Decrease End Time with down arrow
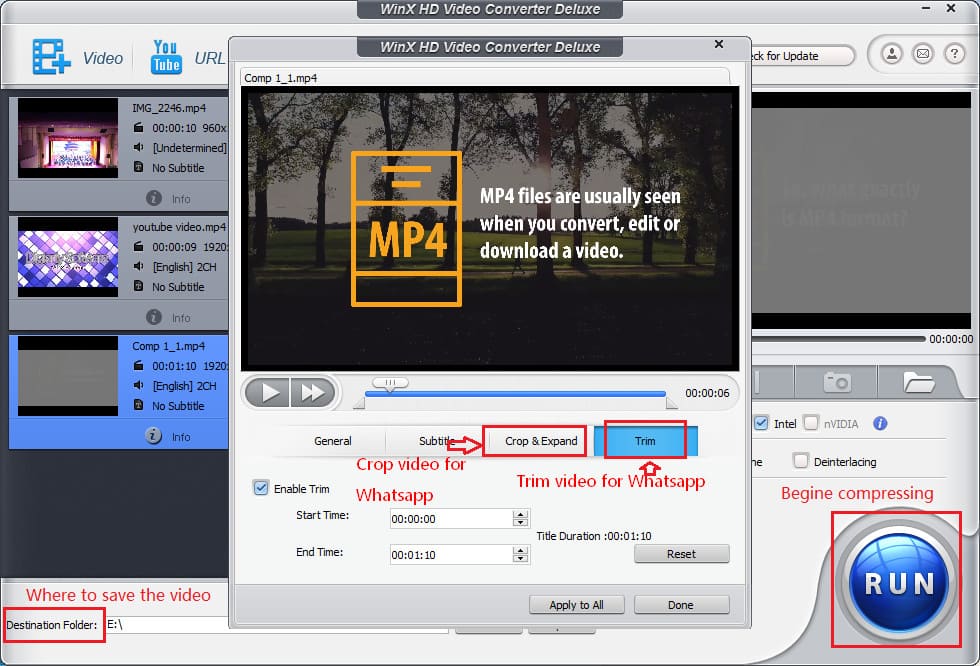This screenshot has width=980, height=666. pyautogui.click(x=520, y=559)
